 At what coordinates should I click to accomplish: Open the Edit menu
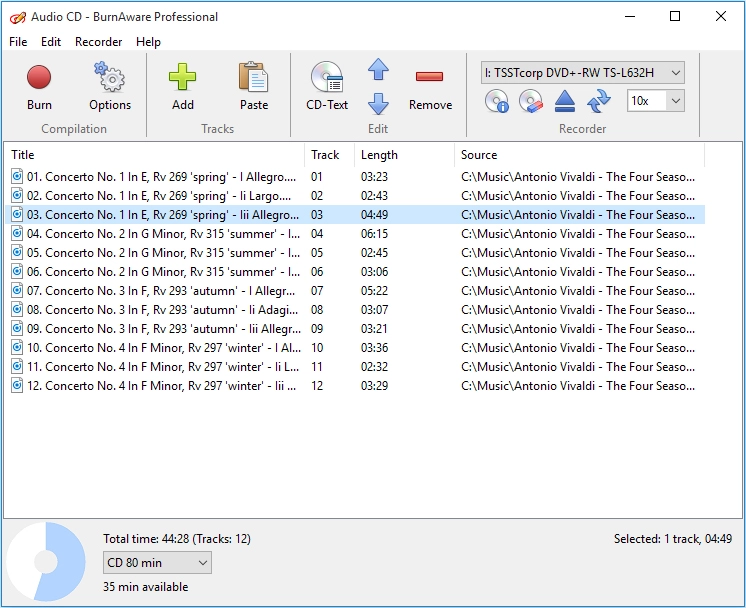[51, 42]
